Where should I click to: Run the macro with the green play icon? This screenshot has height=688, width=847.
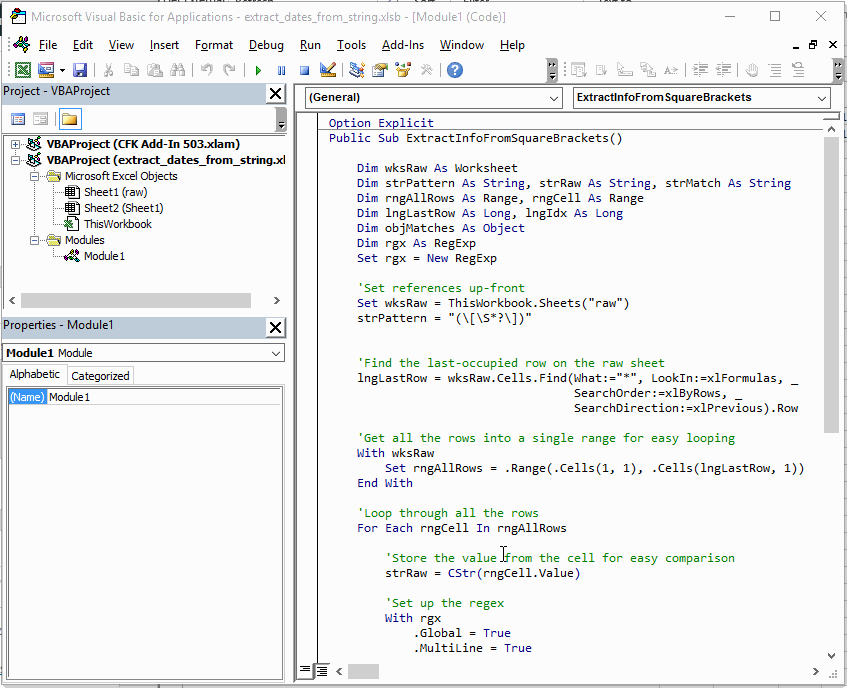[x=258, y=70]
